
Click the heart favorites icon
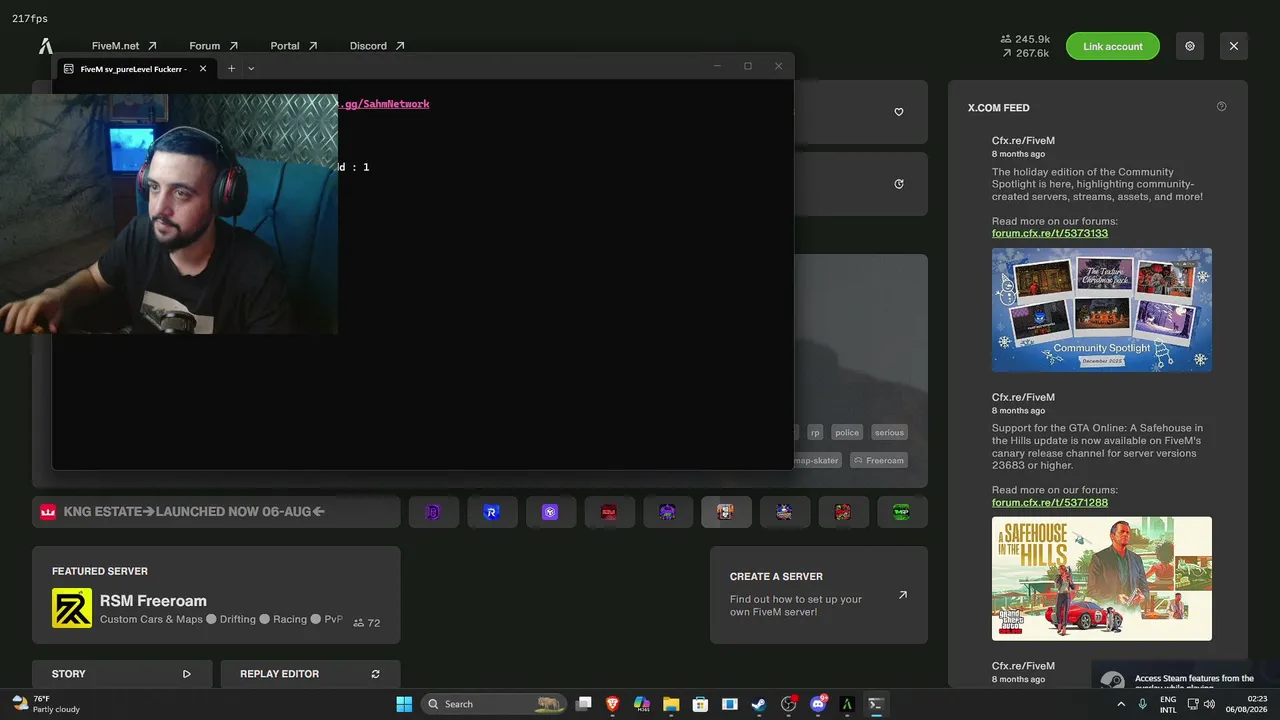click(899, 112)
